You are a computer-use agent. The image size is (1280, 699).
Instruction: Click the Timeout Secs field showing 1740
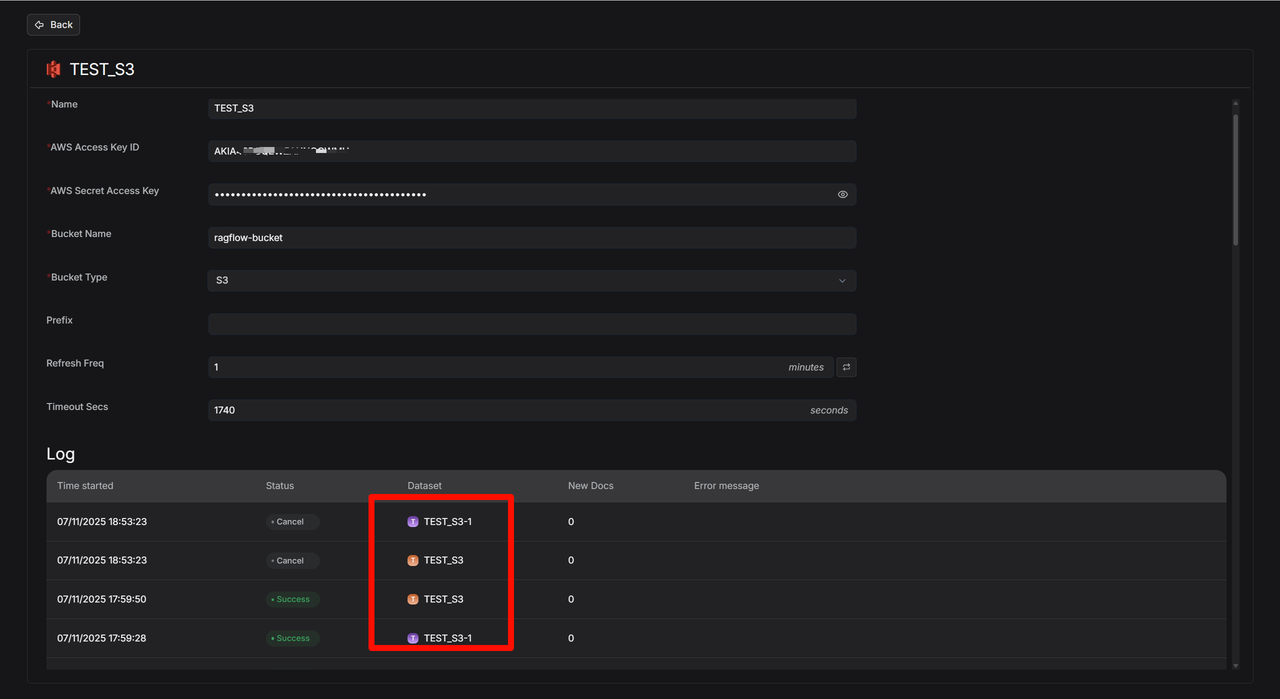(x=532, y=410)
